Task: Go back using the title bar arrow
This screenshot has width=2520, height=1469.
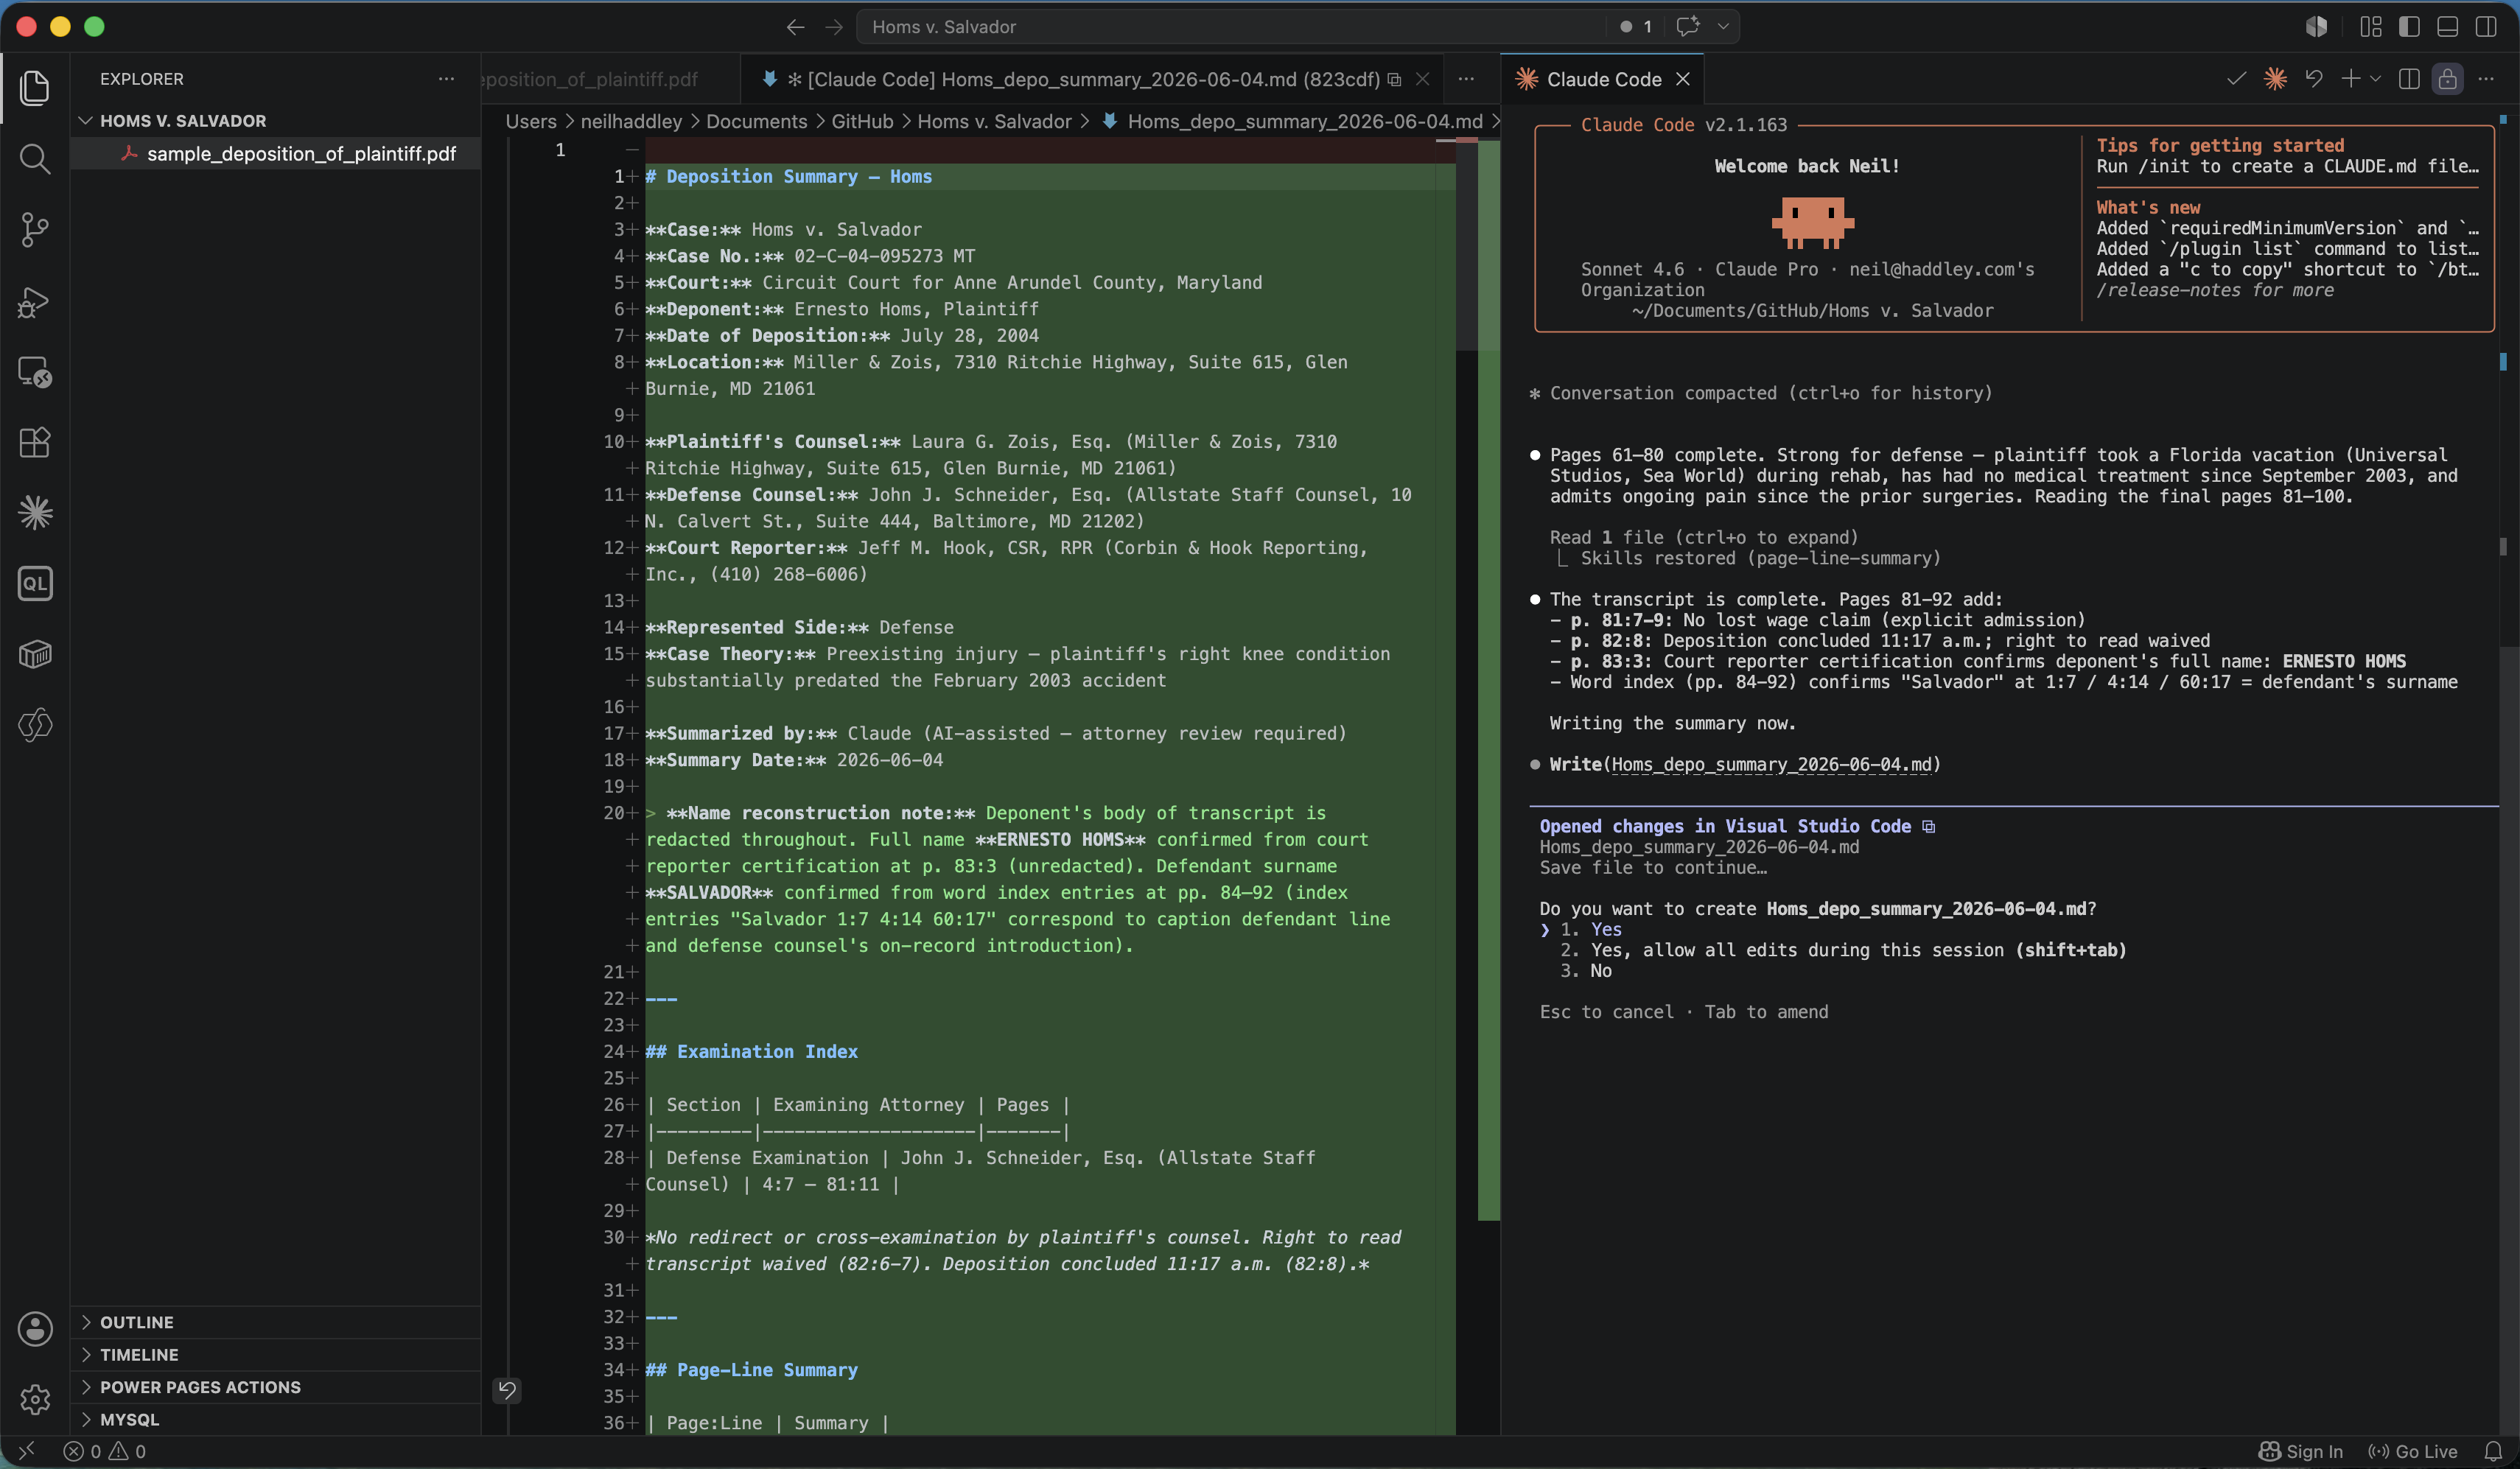Action: [795, 27]
